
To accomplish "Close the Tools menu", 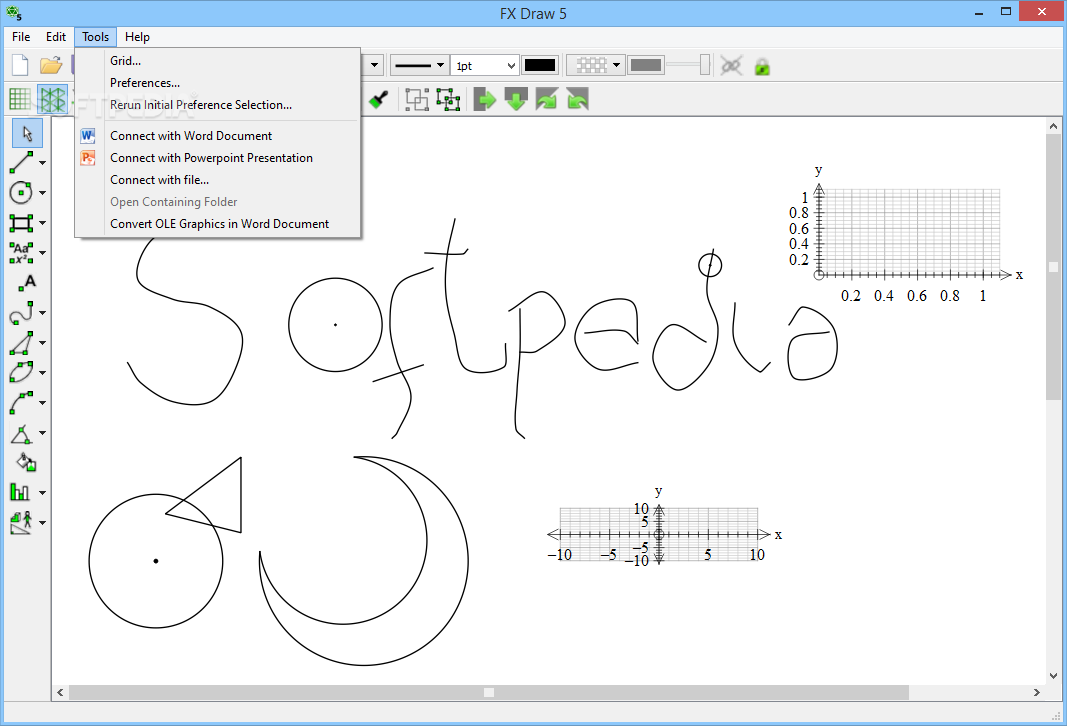I will tap(95, 37).
